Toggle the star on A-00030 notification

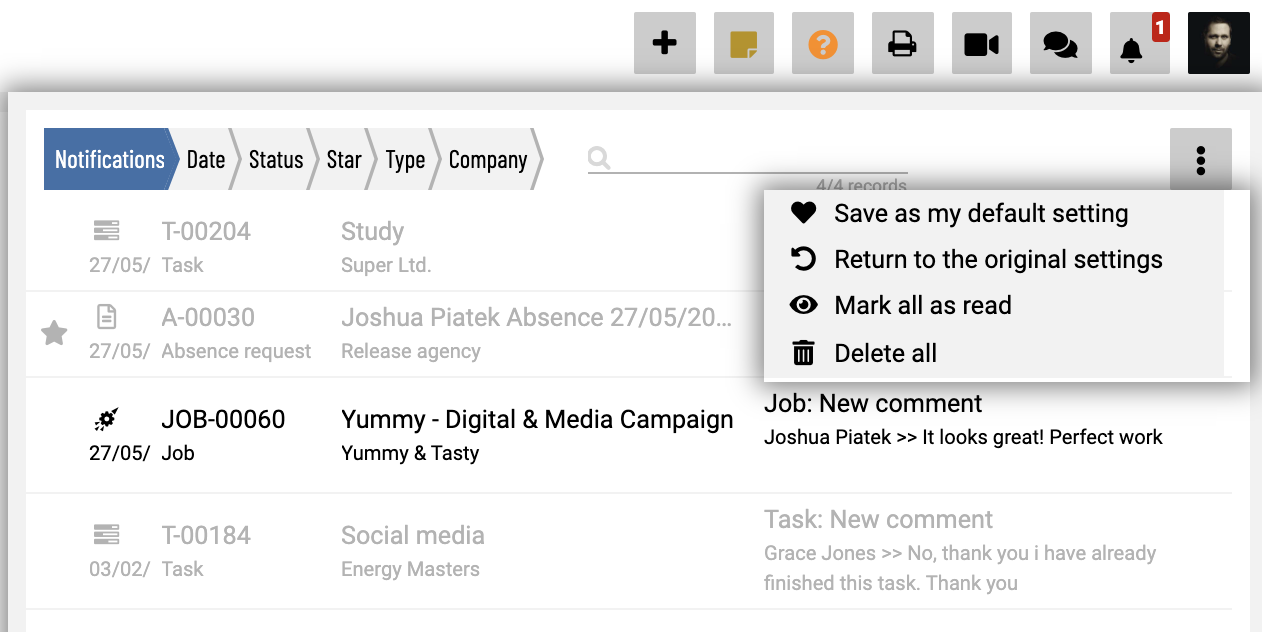[54, 334]
